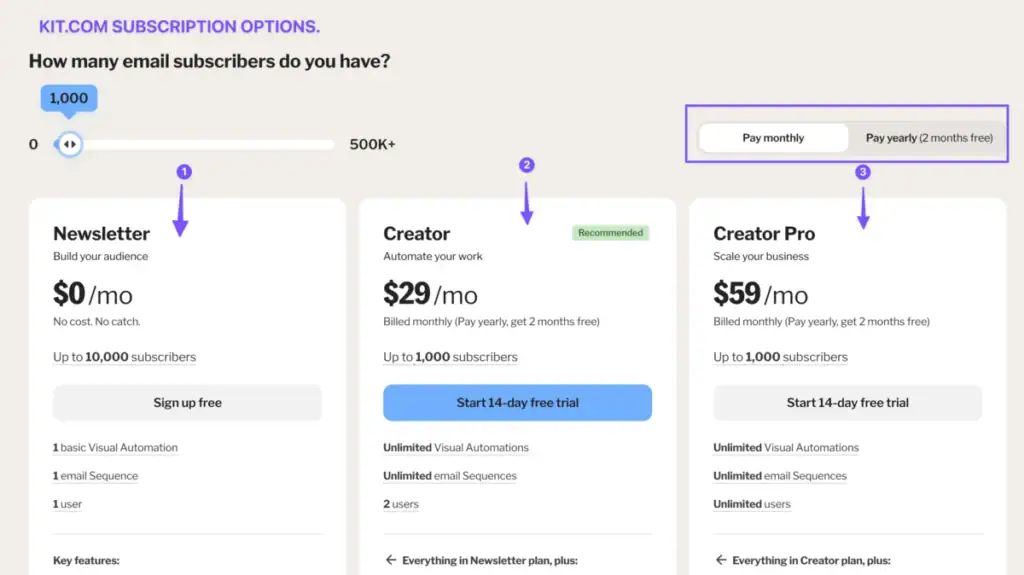Screen dimensions: 1024x575
Task: Click '2 users' feature in Creator
Action: pos(401,504)
